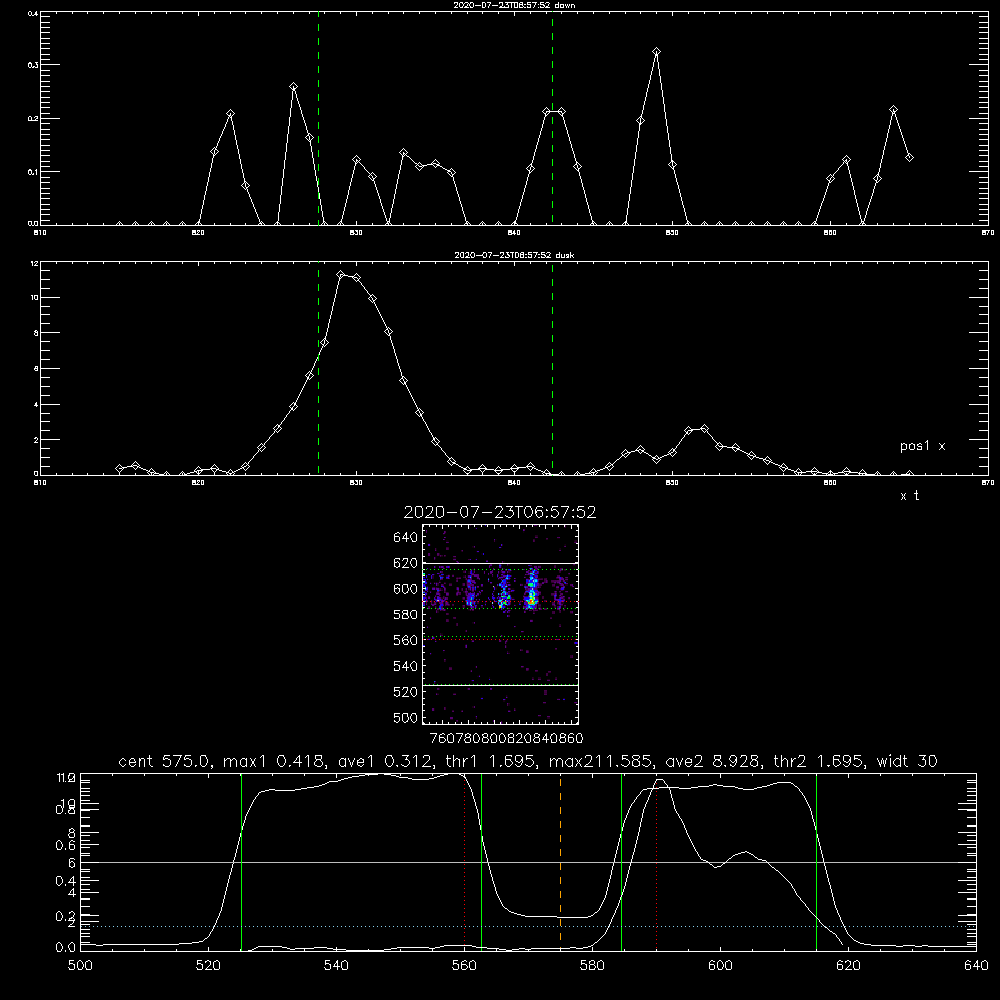Click the '2020-07-23T06:57:52 dawn' plot title
Image resolution: width=1000 pixels, height=1000 pixels.
514,5
